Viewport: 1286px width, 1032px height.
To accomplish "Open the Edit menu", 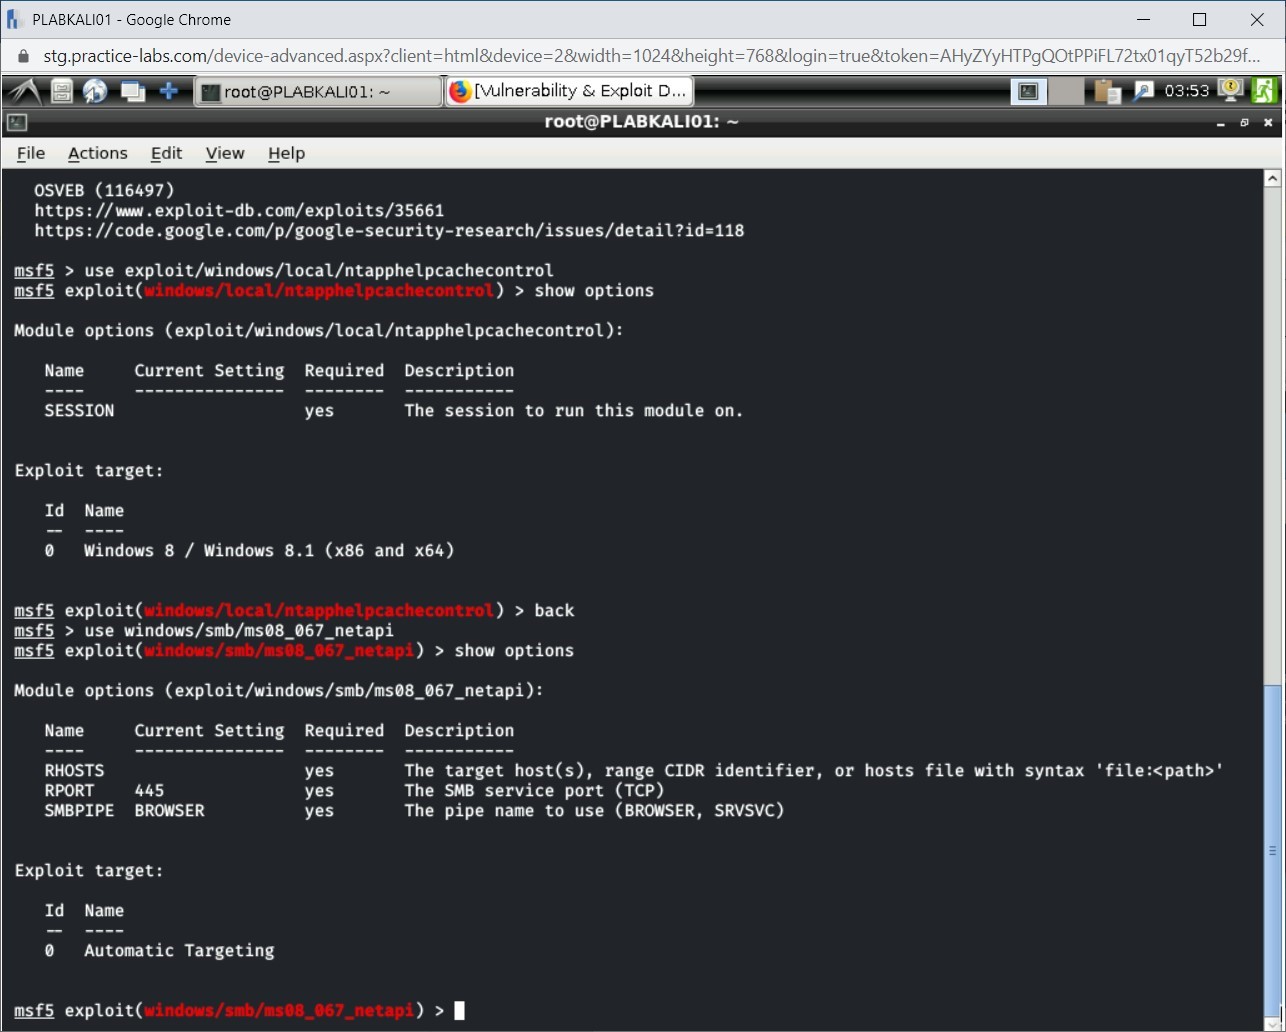I will pos(166,153).
